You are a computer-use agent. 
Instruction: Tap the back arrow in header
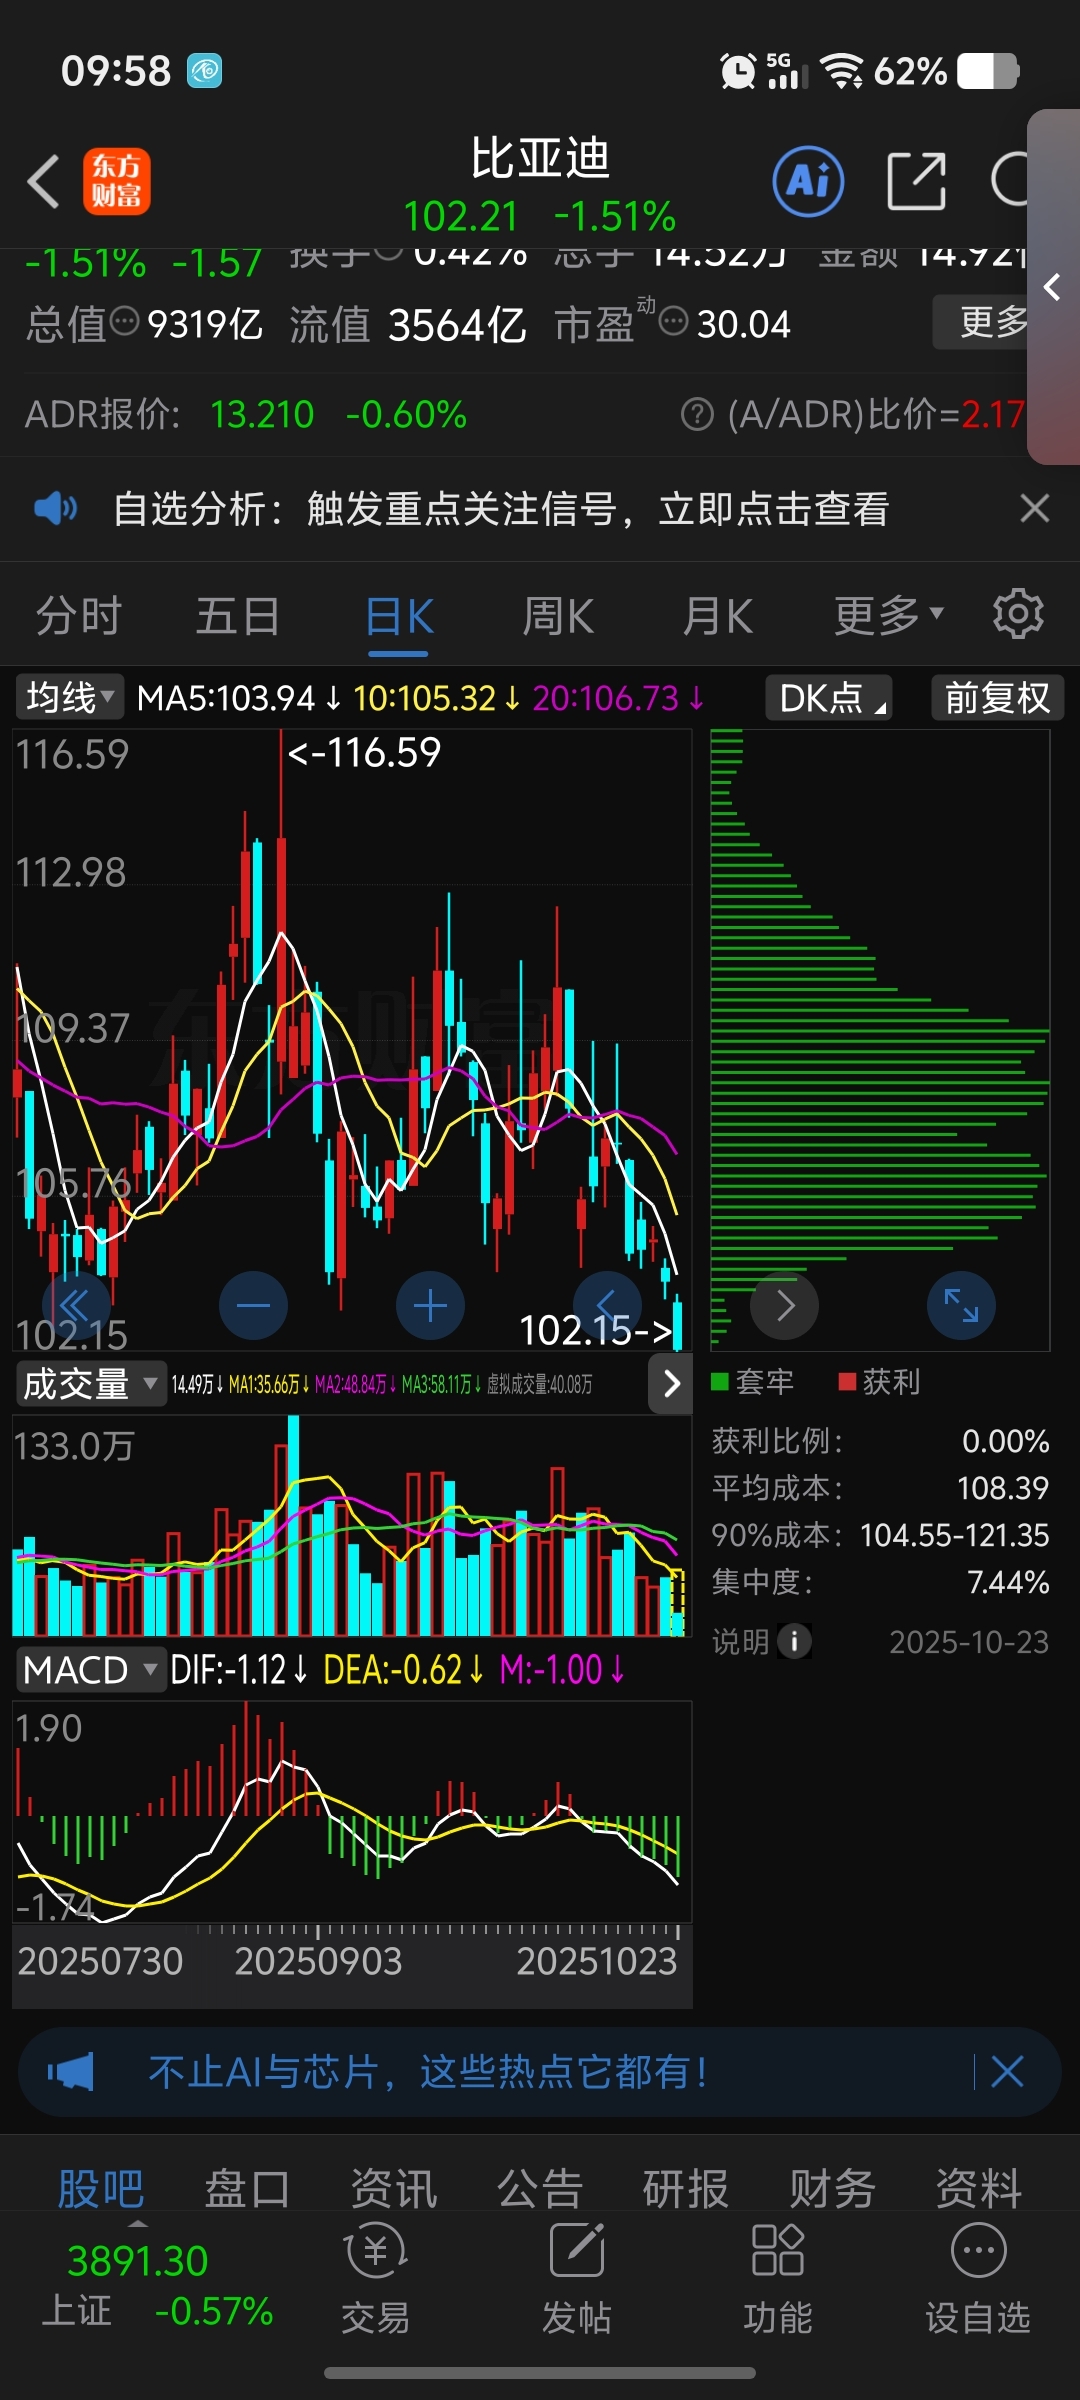click(x=44, y=182)
